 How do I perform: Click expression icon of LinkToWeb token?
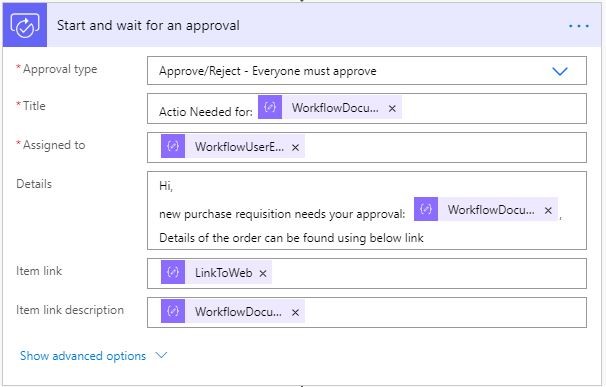(x=173, y=272)
